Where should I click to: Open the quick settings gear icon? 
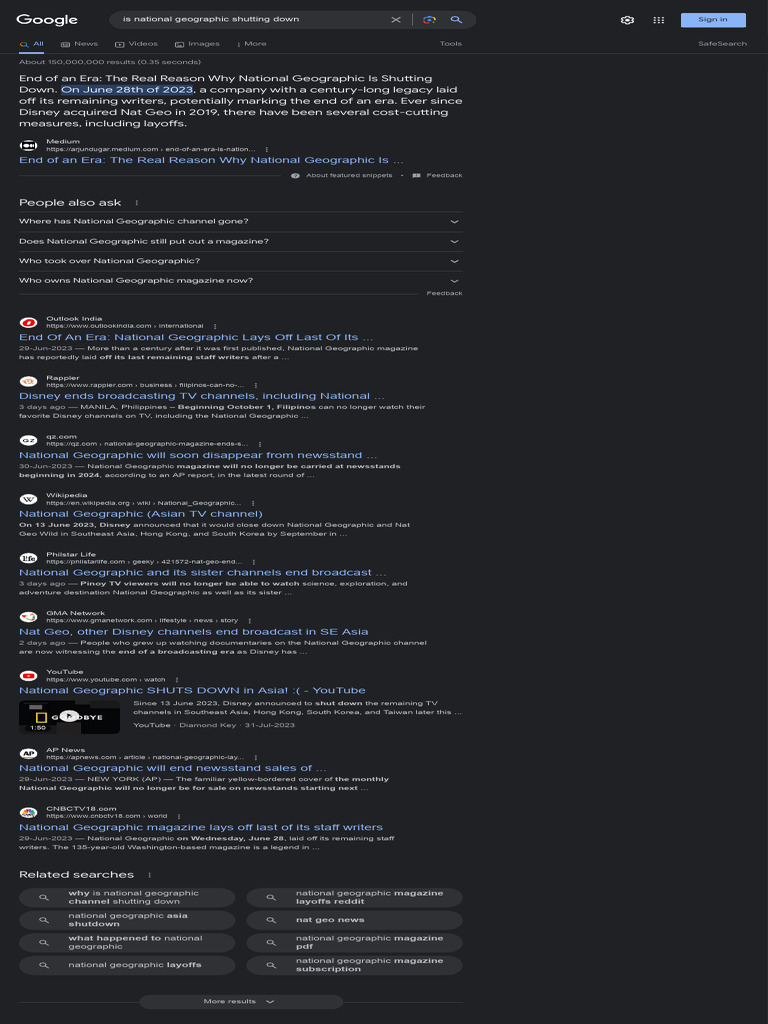[628, 20]
